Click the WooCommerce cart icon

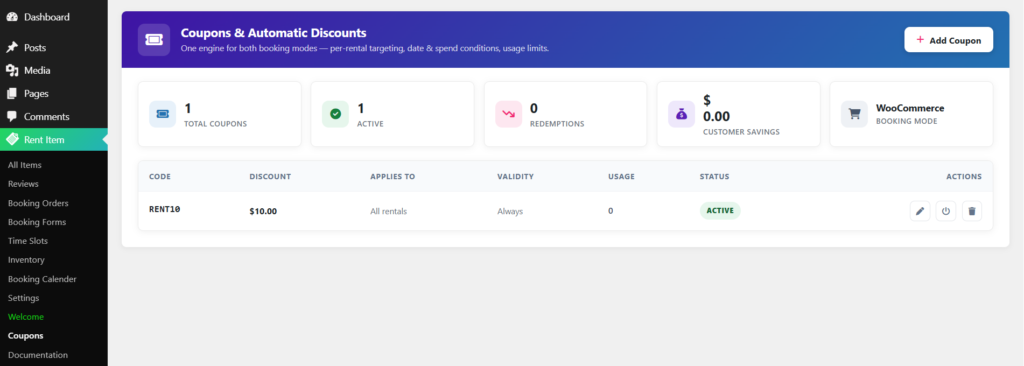tap(854, 114)
